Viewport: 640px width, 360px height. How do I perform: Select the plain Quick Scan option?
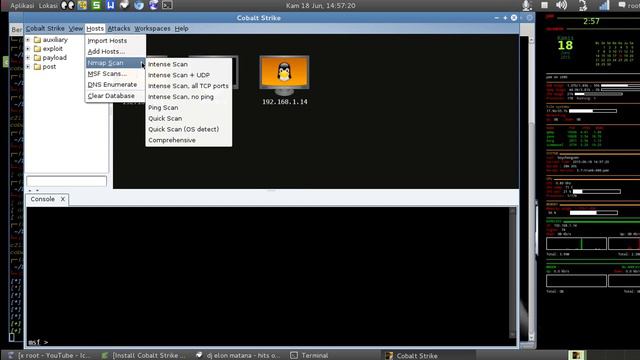tap(189, 118)
